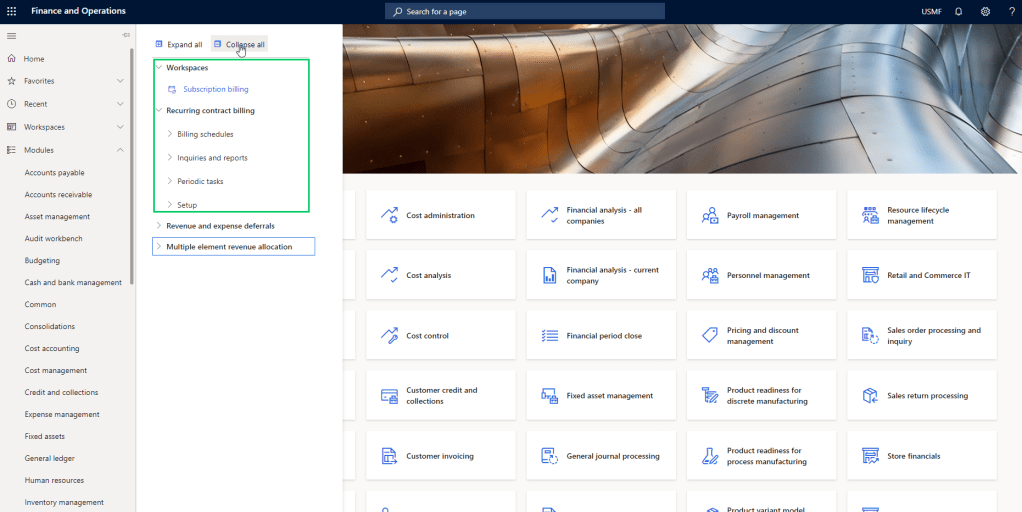Click the Search for a page field
The width and height of the screenshot is (1022, 512).
pyautogui.click(x=525, y=11)
